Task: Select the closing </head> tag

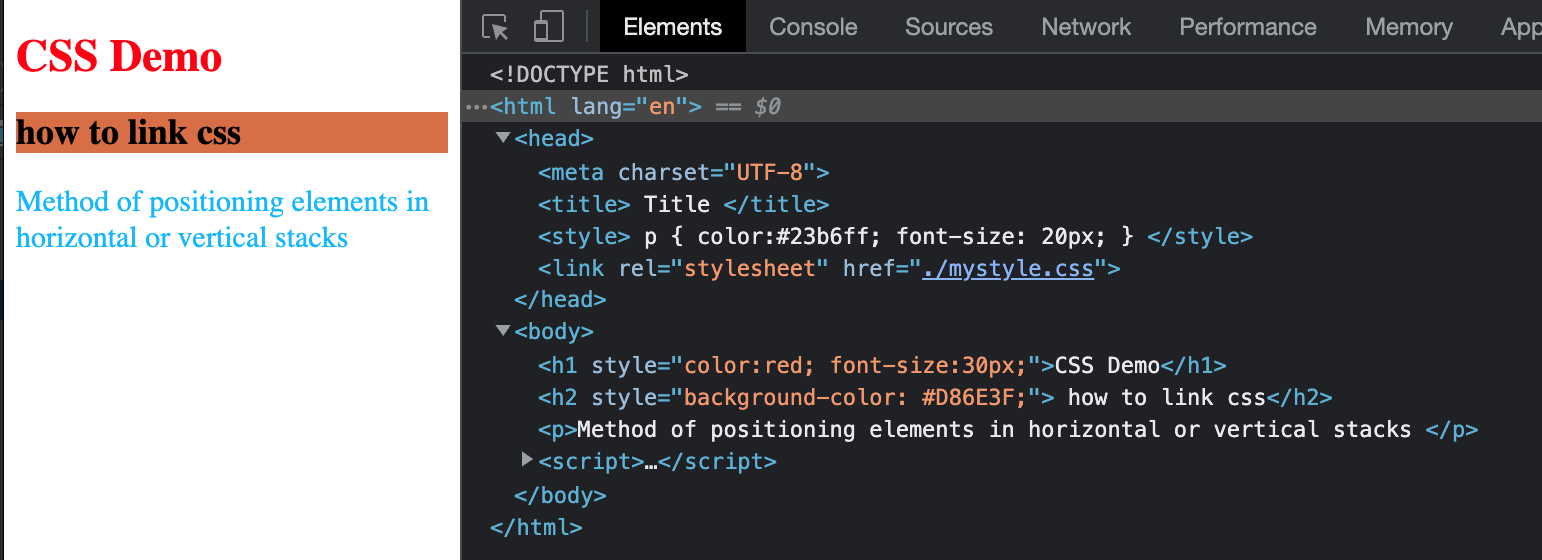Action: 560,299
